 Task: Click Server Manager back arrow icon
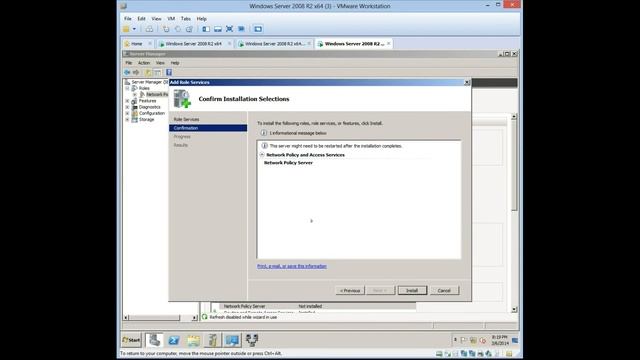point(127,72)
